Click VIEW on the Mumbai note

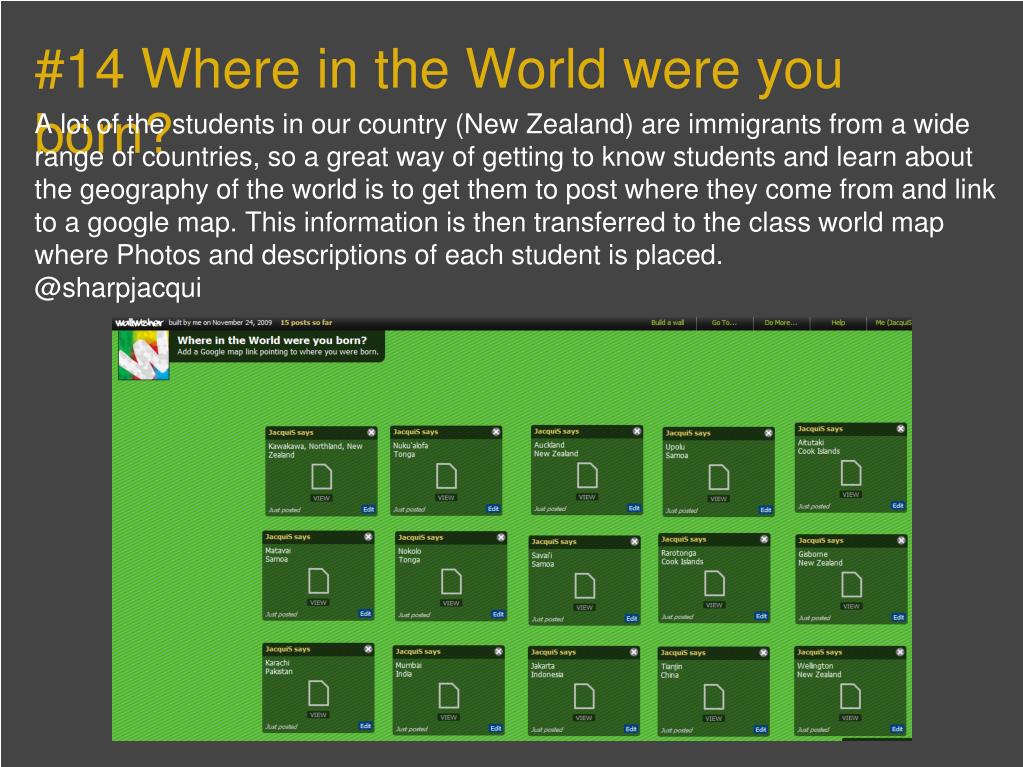coord(449,717)
